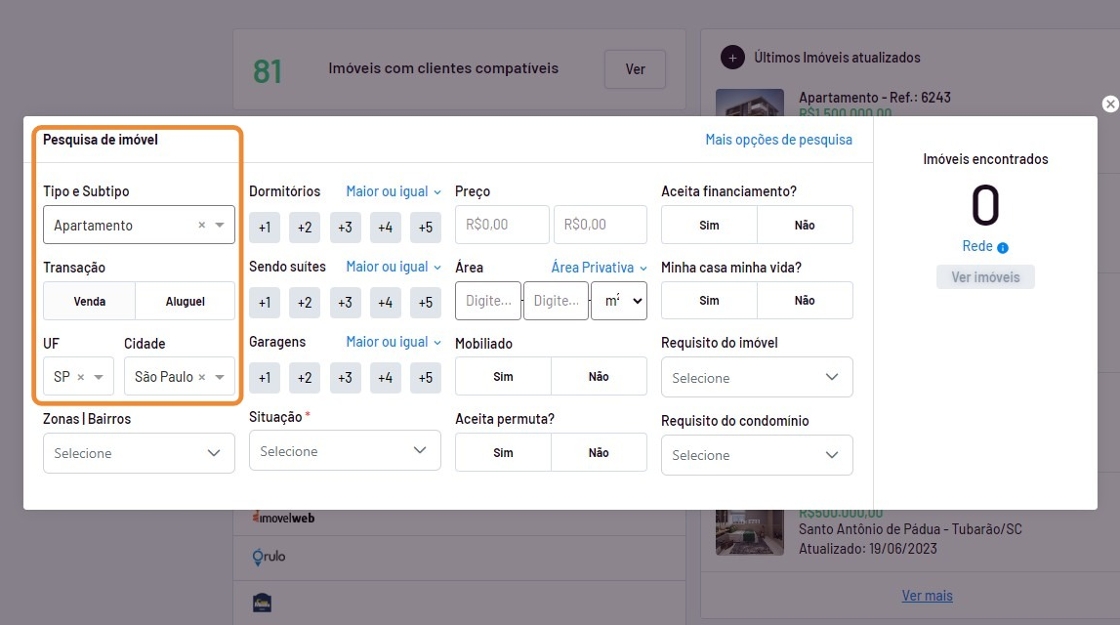The width and height of the screenshot is (1120, 625).
Task: Click the Rede info icon
Action: pyautogui.click(x=1002, y=247)
